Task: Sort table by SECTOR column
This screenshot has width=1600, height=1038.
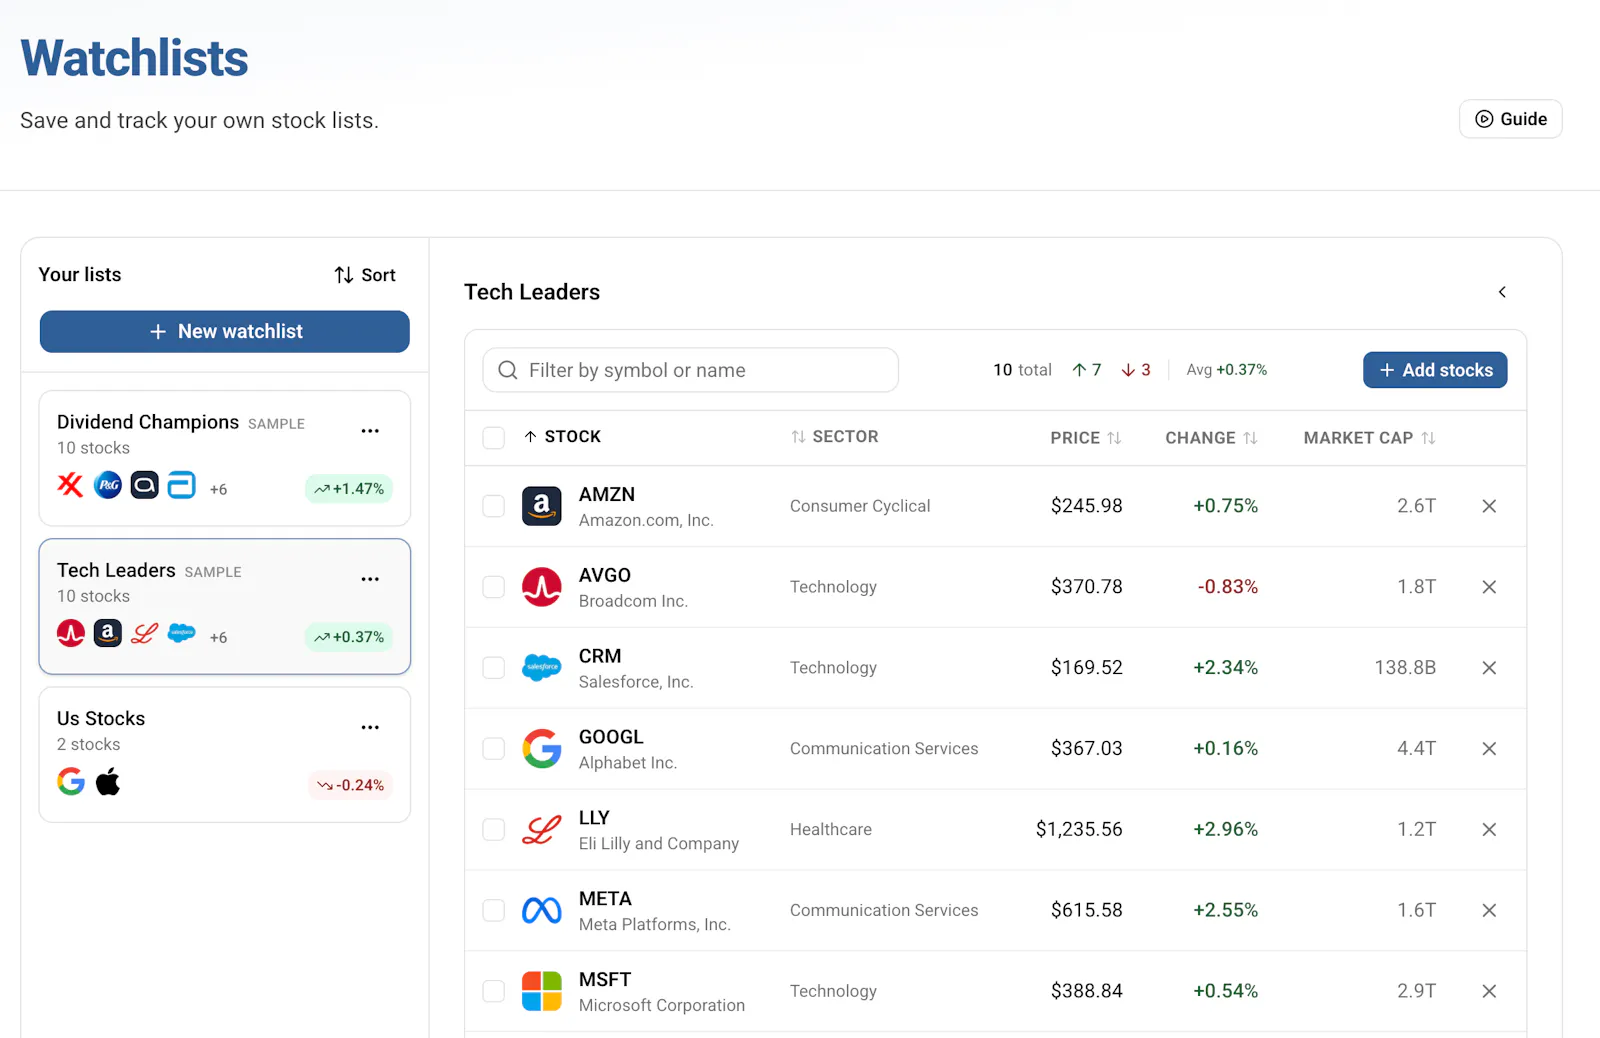Action: click(835, 437)
